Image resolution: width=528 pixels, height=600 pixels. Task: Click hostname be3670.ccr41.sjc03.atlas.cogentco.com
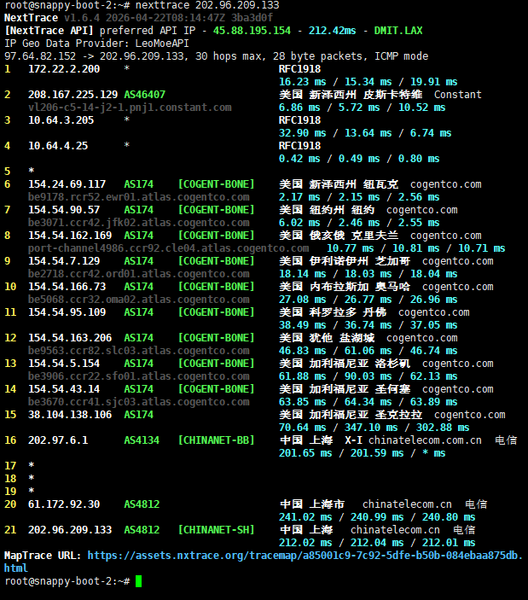pos(139,402)
